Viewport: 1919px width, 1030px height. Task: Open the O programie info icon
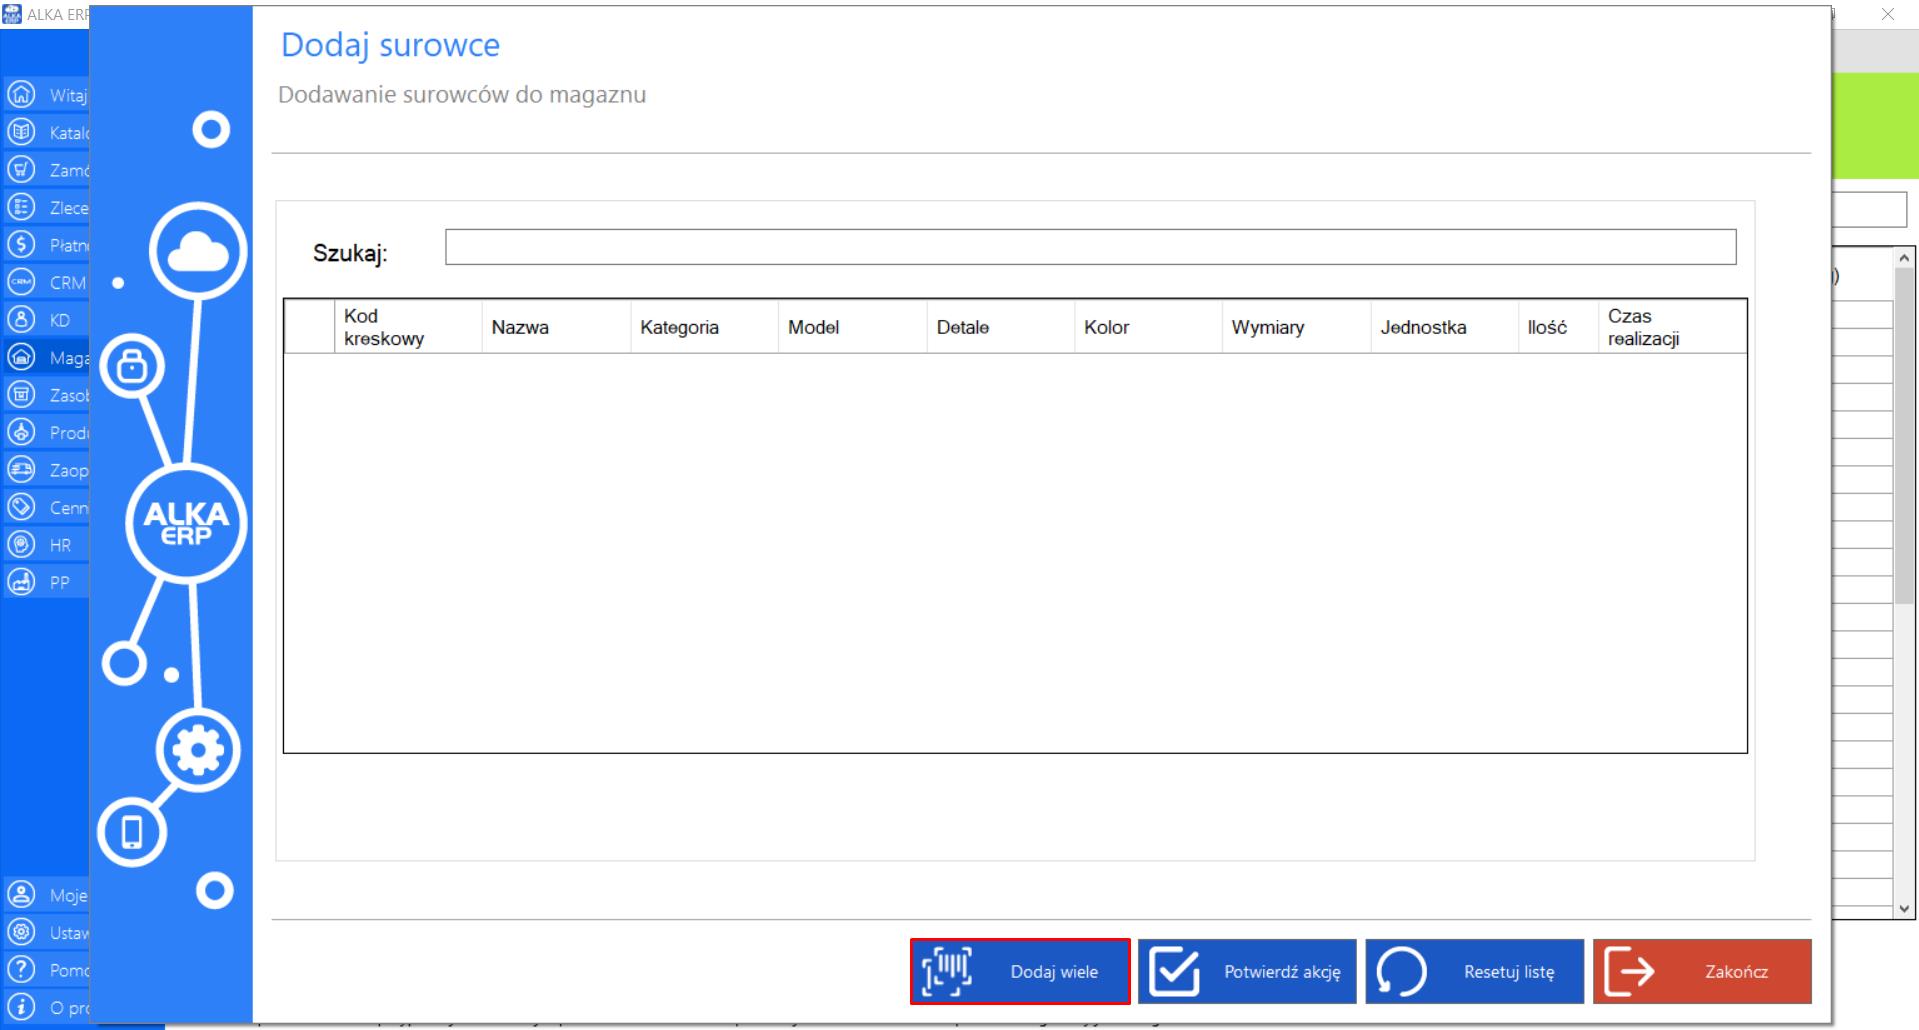click(21, 1007)
